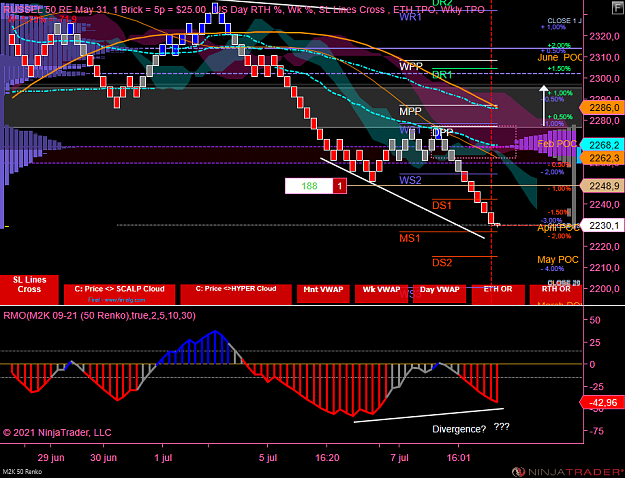Image resolution: width=625 pixels, height=478 pixels.
Task: Select the M2K 50 Renko chart tab
Action: click(x=22, y=472)
